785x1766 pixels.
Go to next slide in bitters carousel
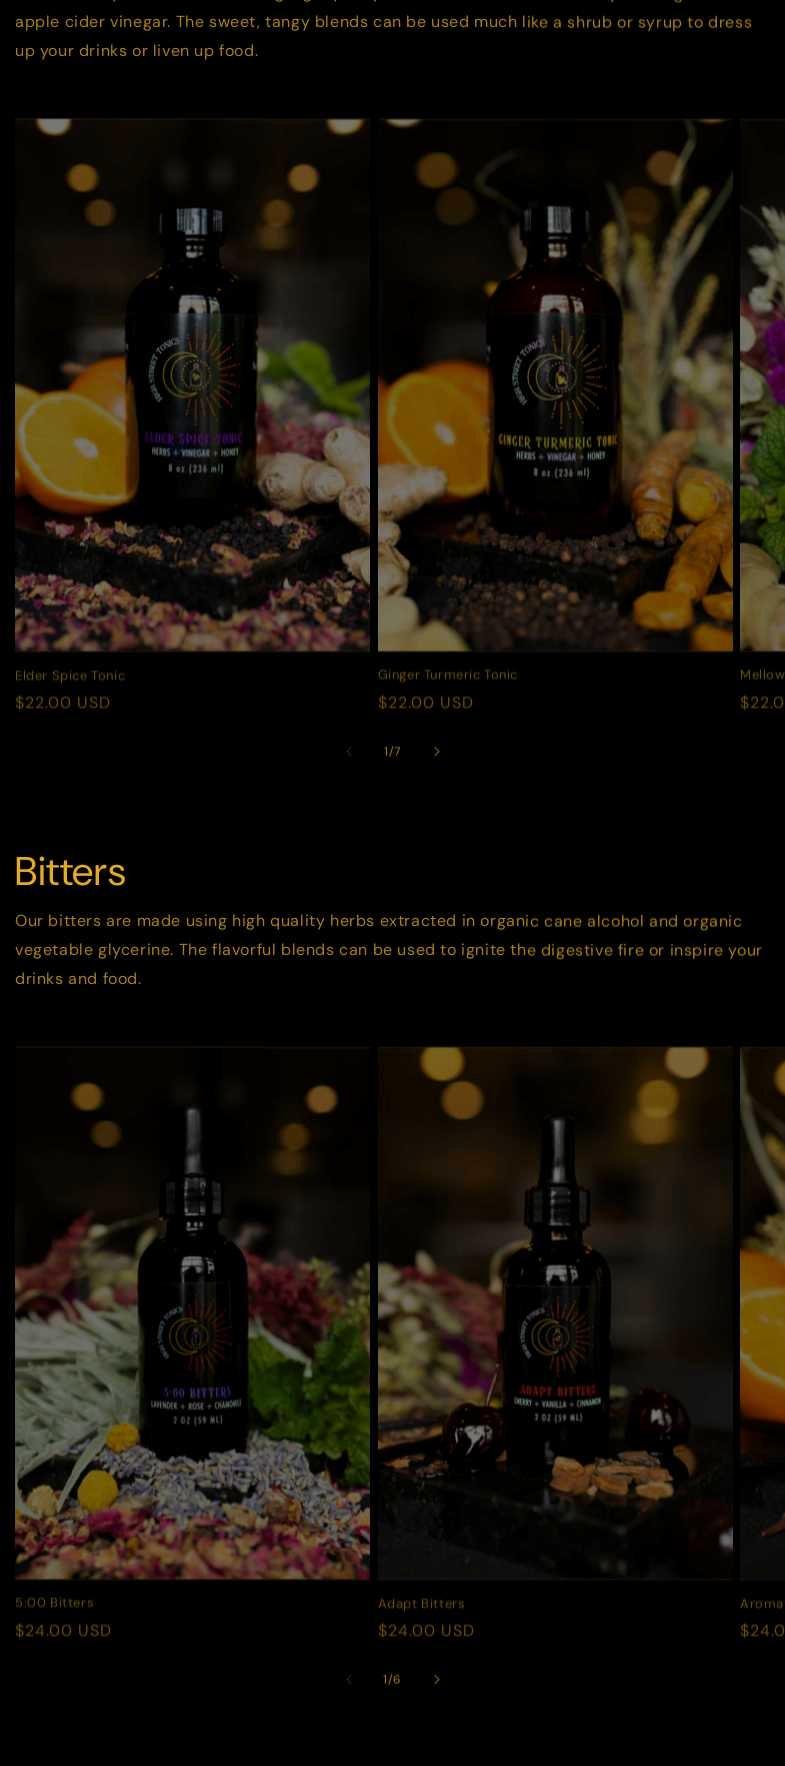[436, 1680]
